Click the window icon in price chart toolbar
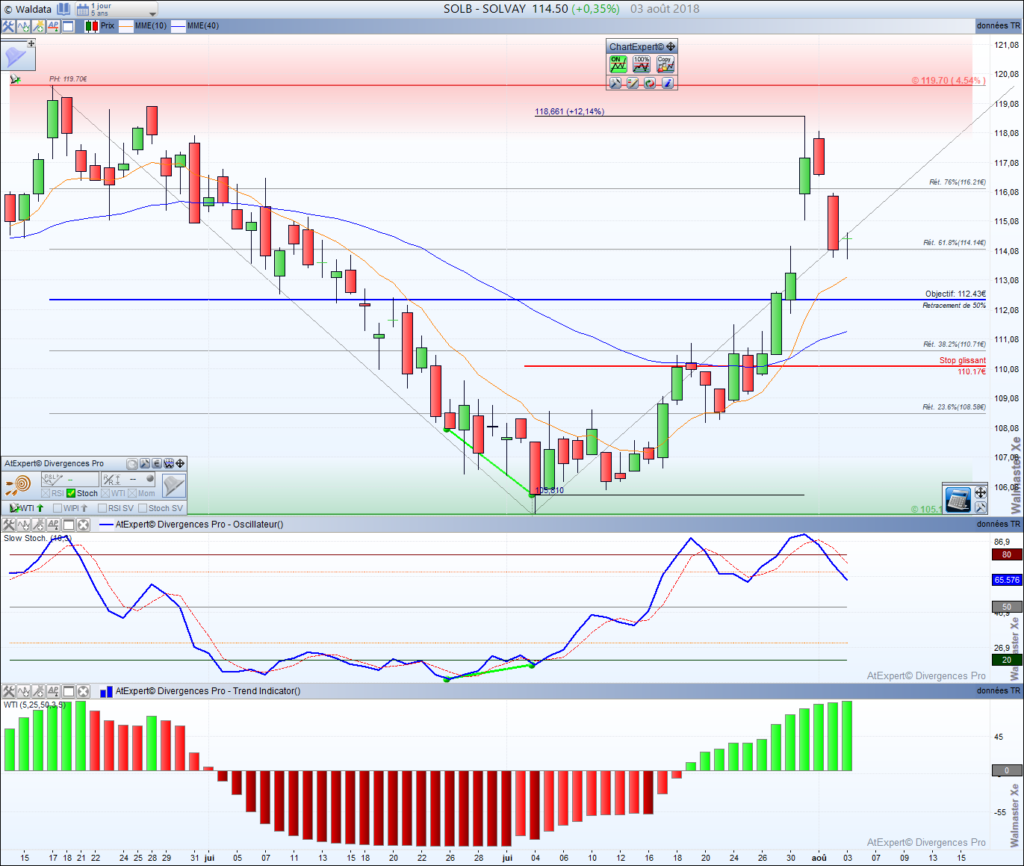Screen dimensions: 1024x866 point(69,26)
